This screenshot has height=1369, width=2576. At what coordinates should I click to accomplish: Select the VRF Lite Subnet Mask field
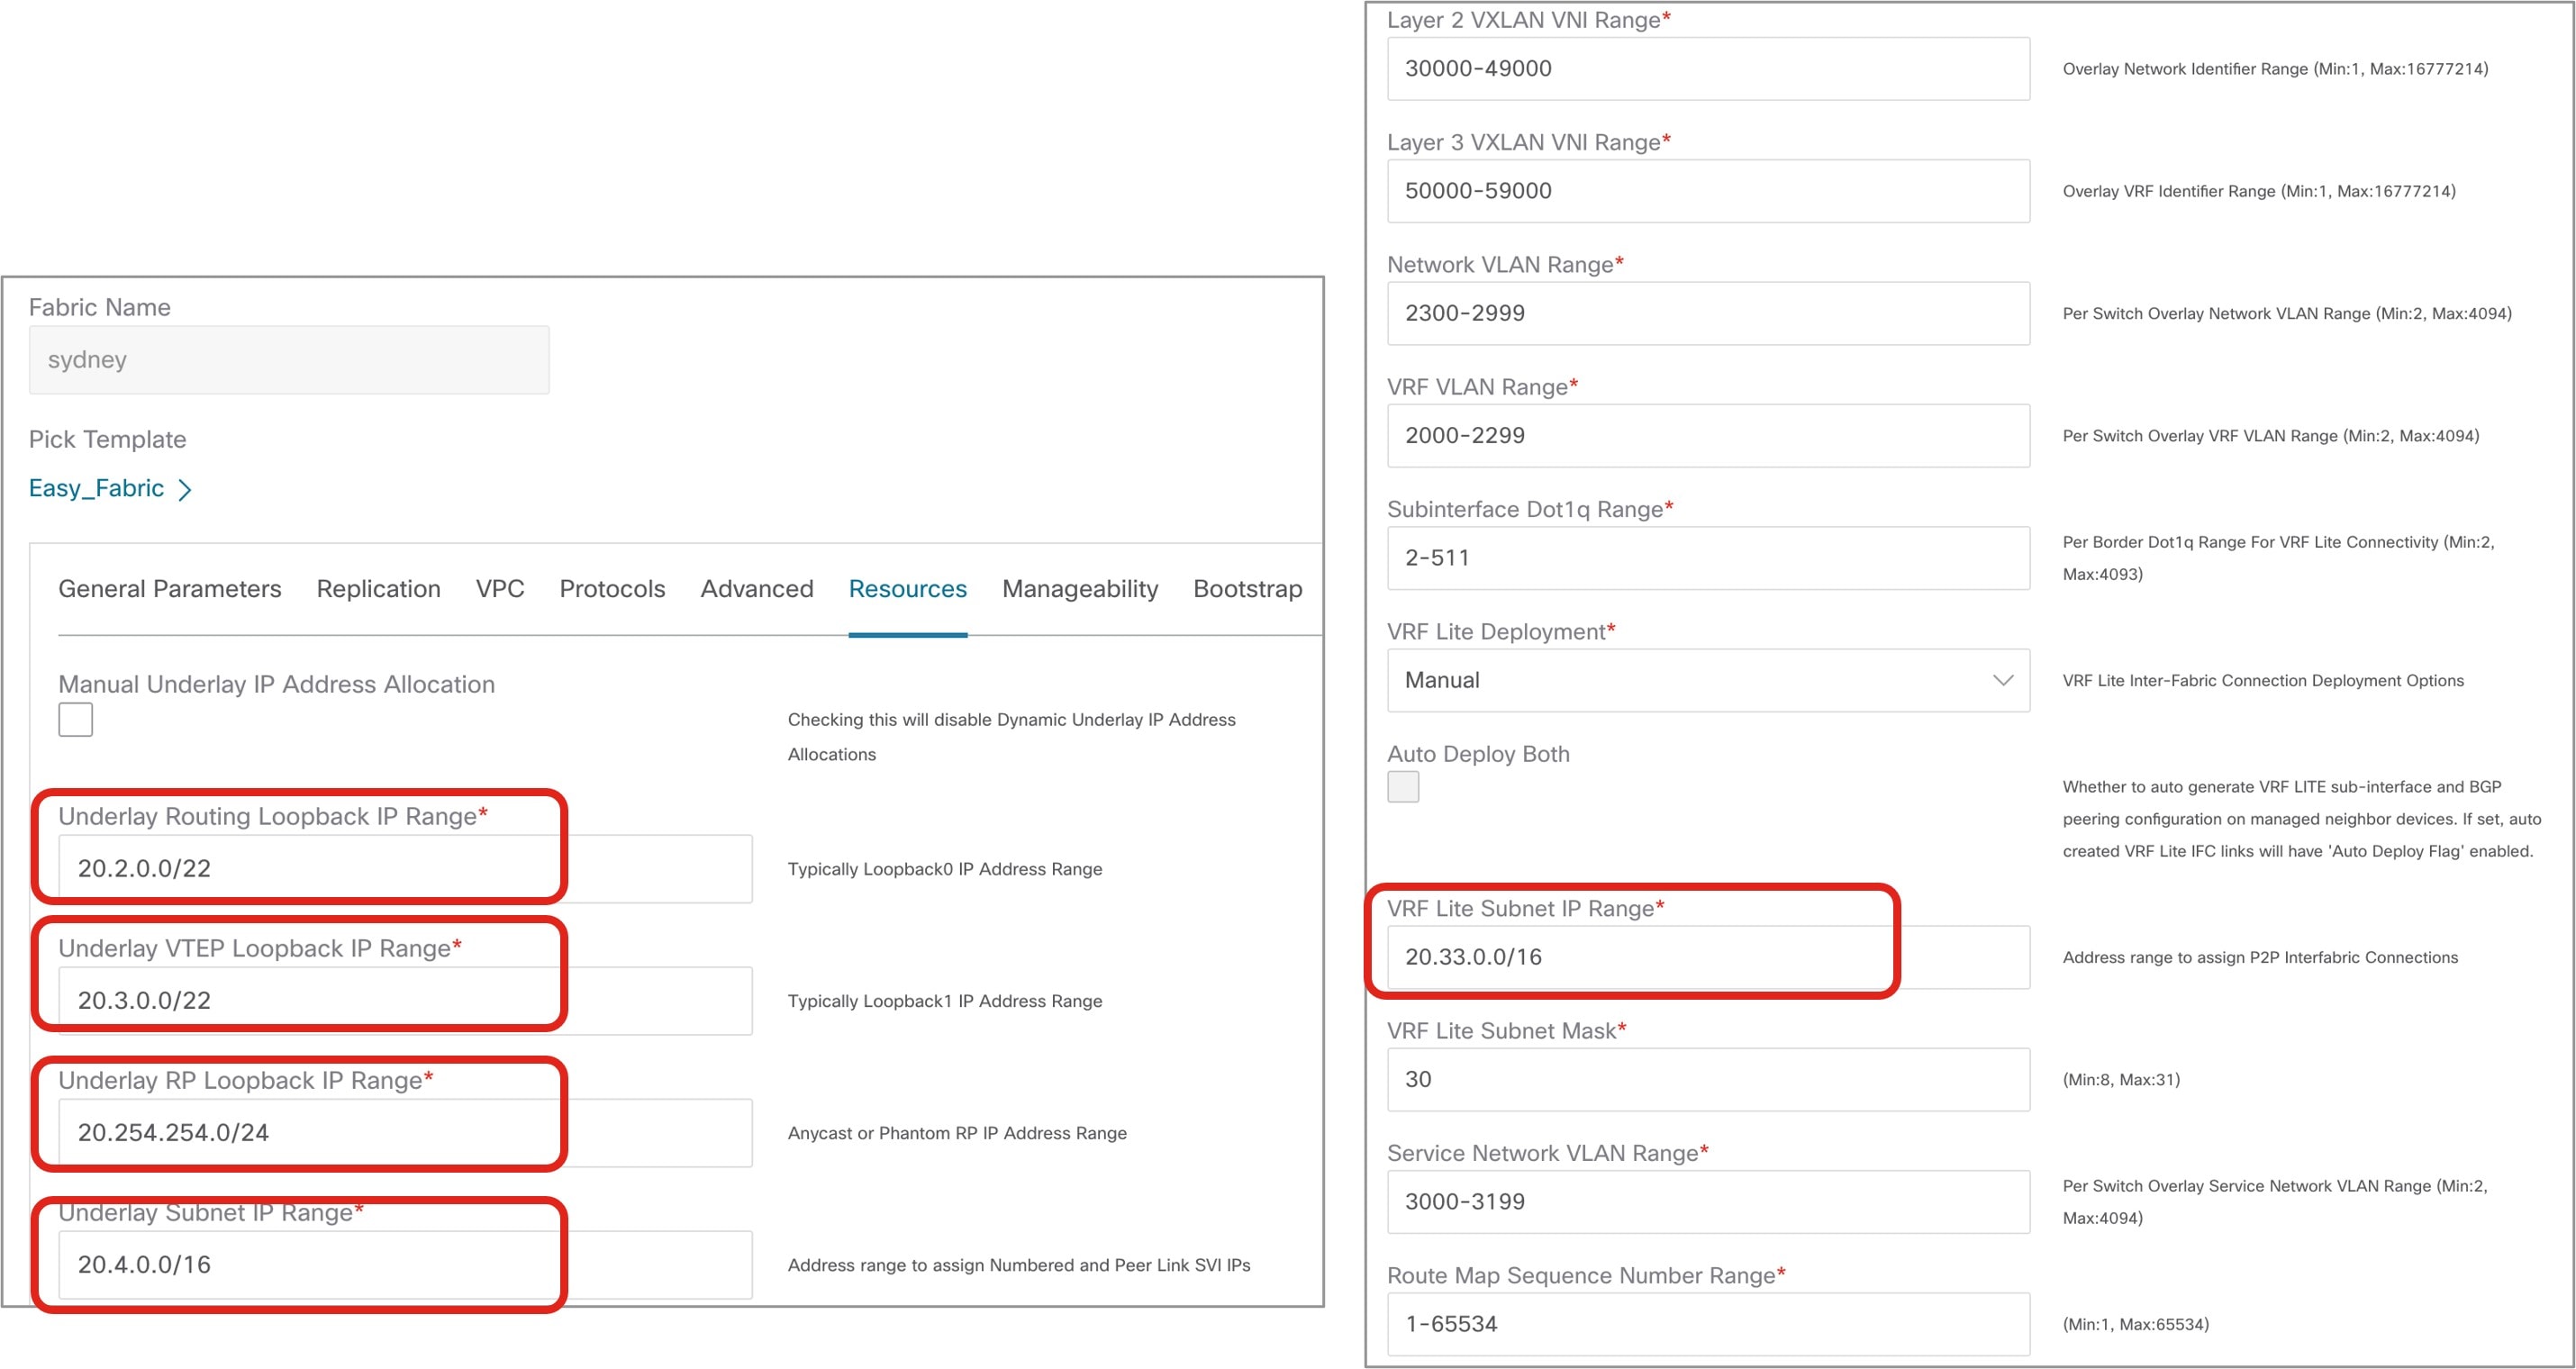(x=1708, y=1079)
